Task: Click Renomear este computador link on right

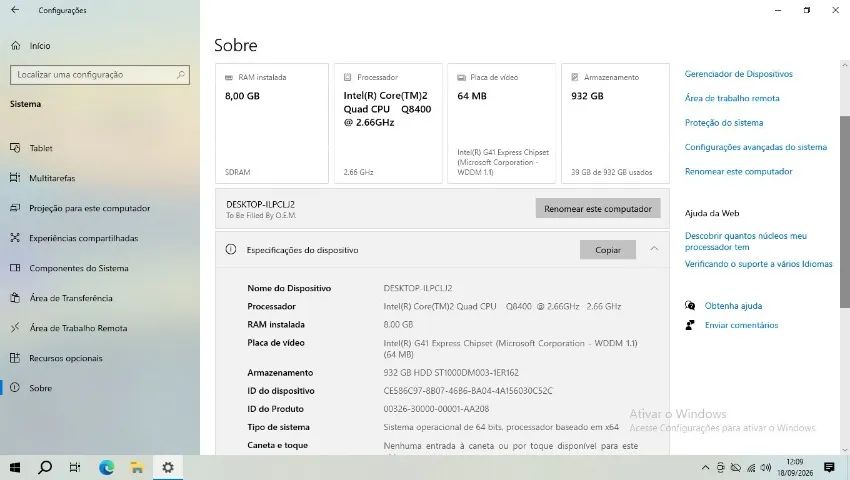Action: tap(738, 171)
